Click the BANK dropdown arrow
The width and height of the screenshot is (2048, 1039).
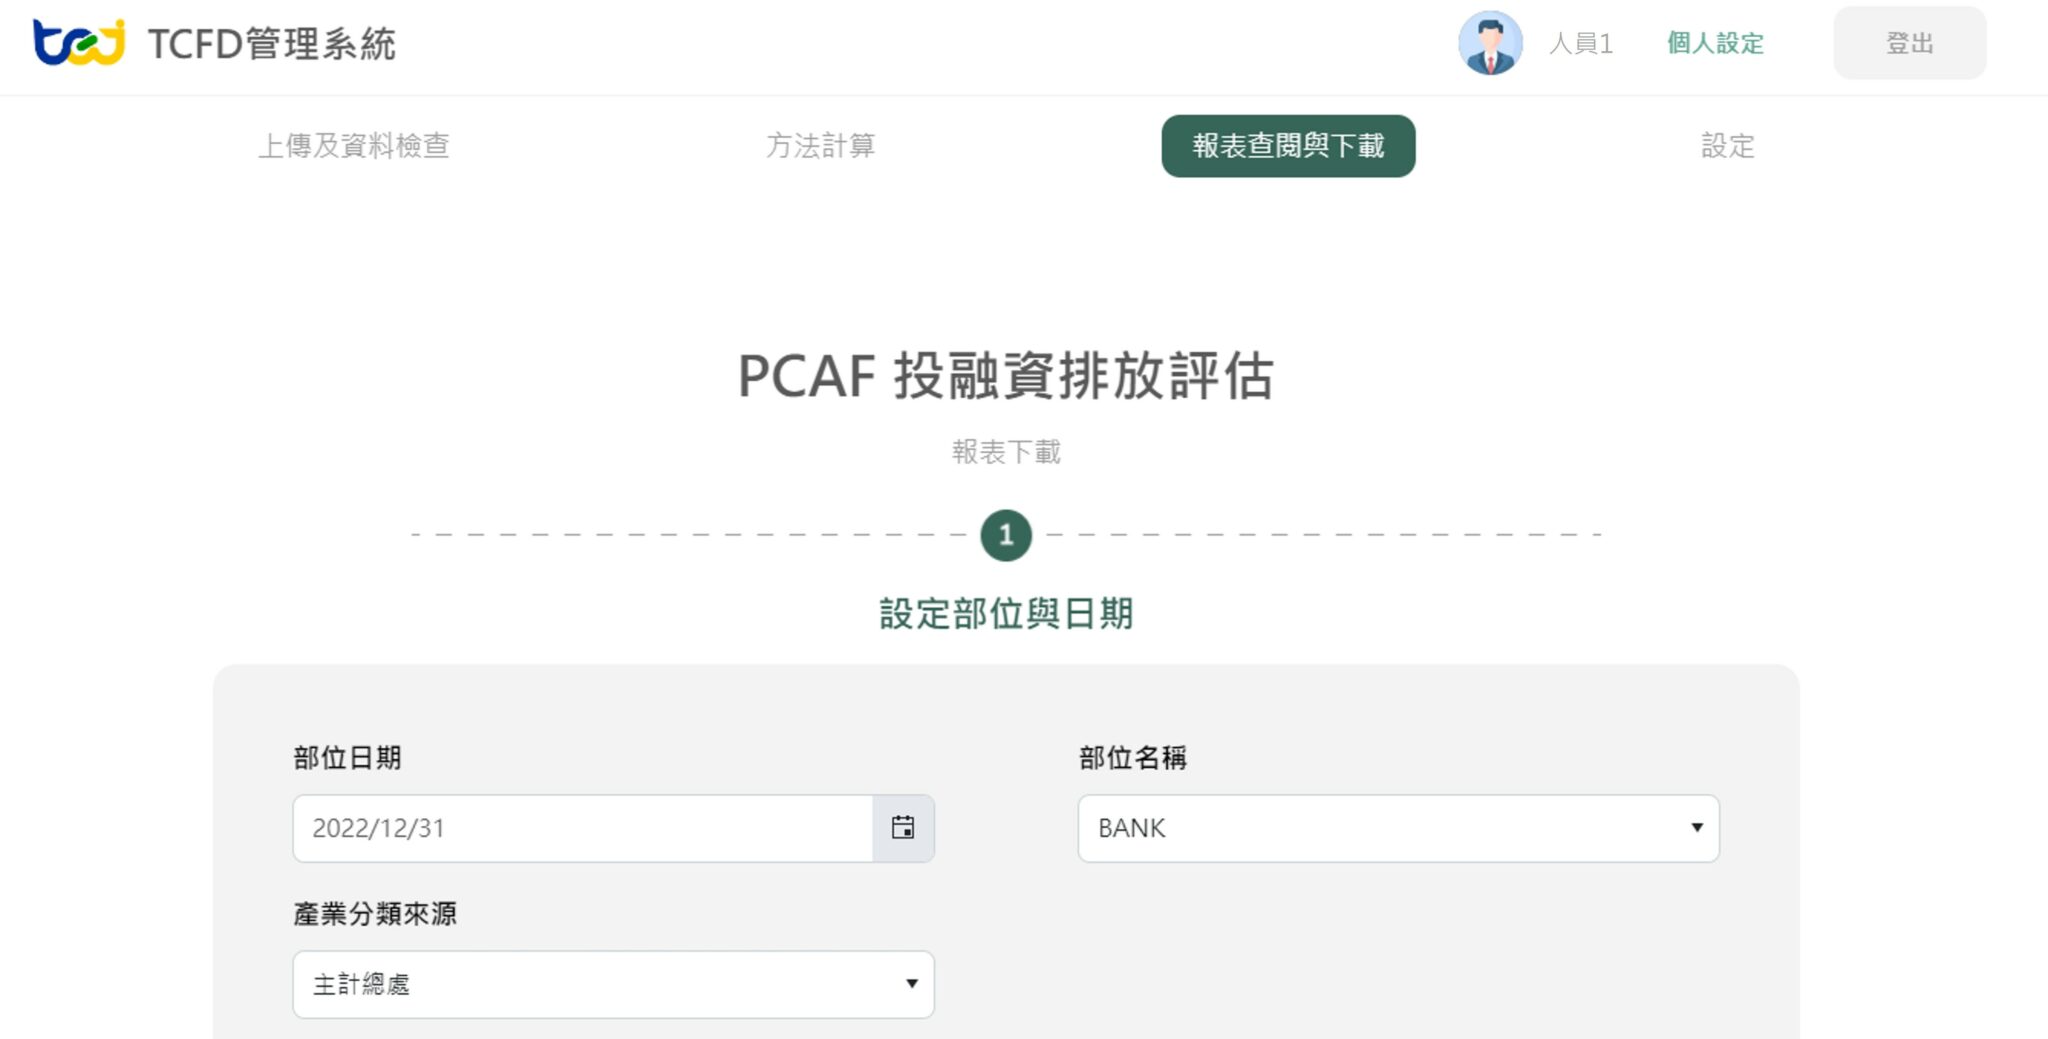coord(1696,828)
